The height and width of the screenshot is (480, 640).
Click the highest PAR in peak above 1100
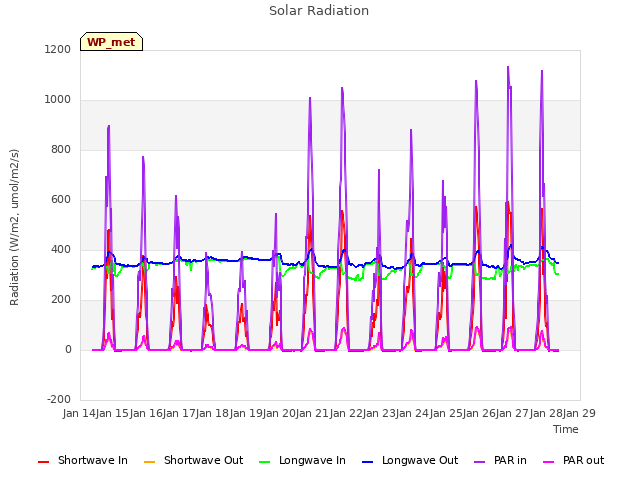pyautogui.click(x=508, y=67)
